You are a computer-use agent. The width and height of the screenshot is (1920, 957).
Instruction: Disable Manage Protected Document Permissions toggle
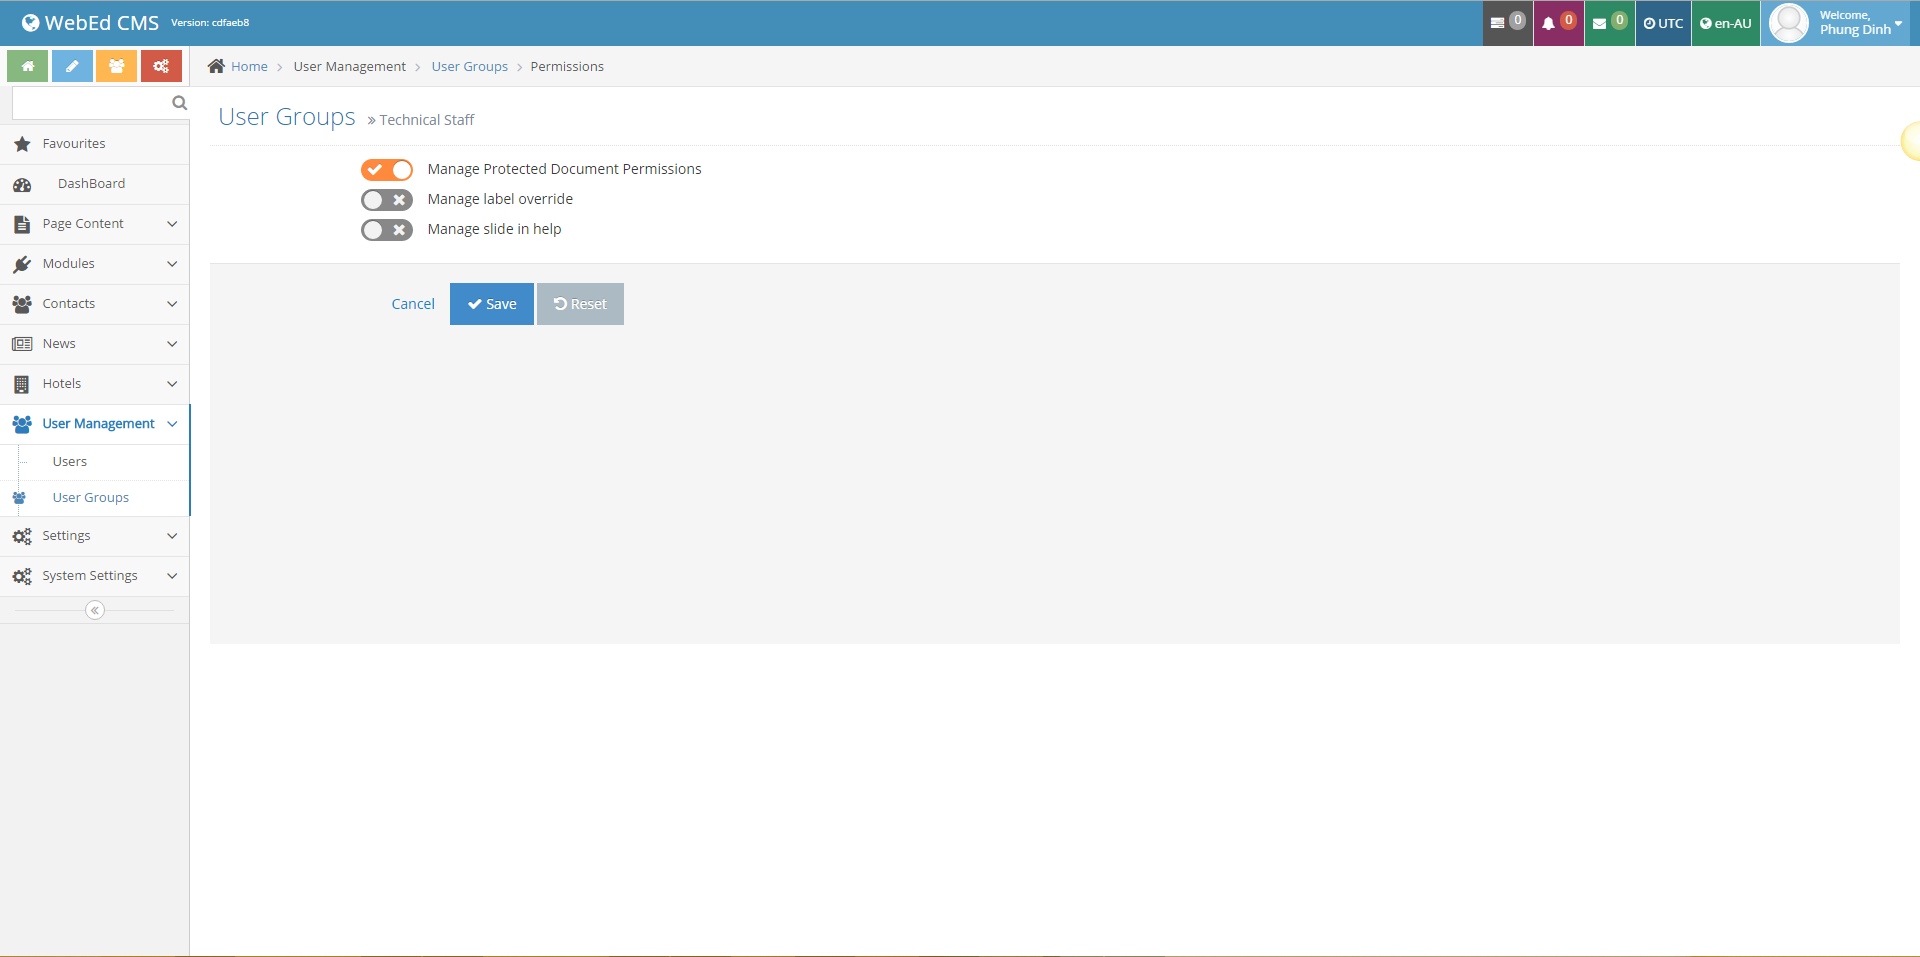tap(387, 170)
